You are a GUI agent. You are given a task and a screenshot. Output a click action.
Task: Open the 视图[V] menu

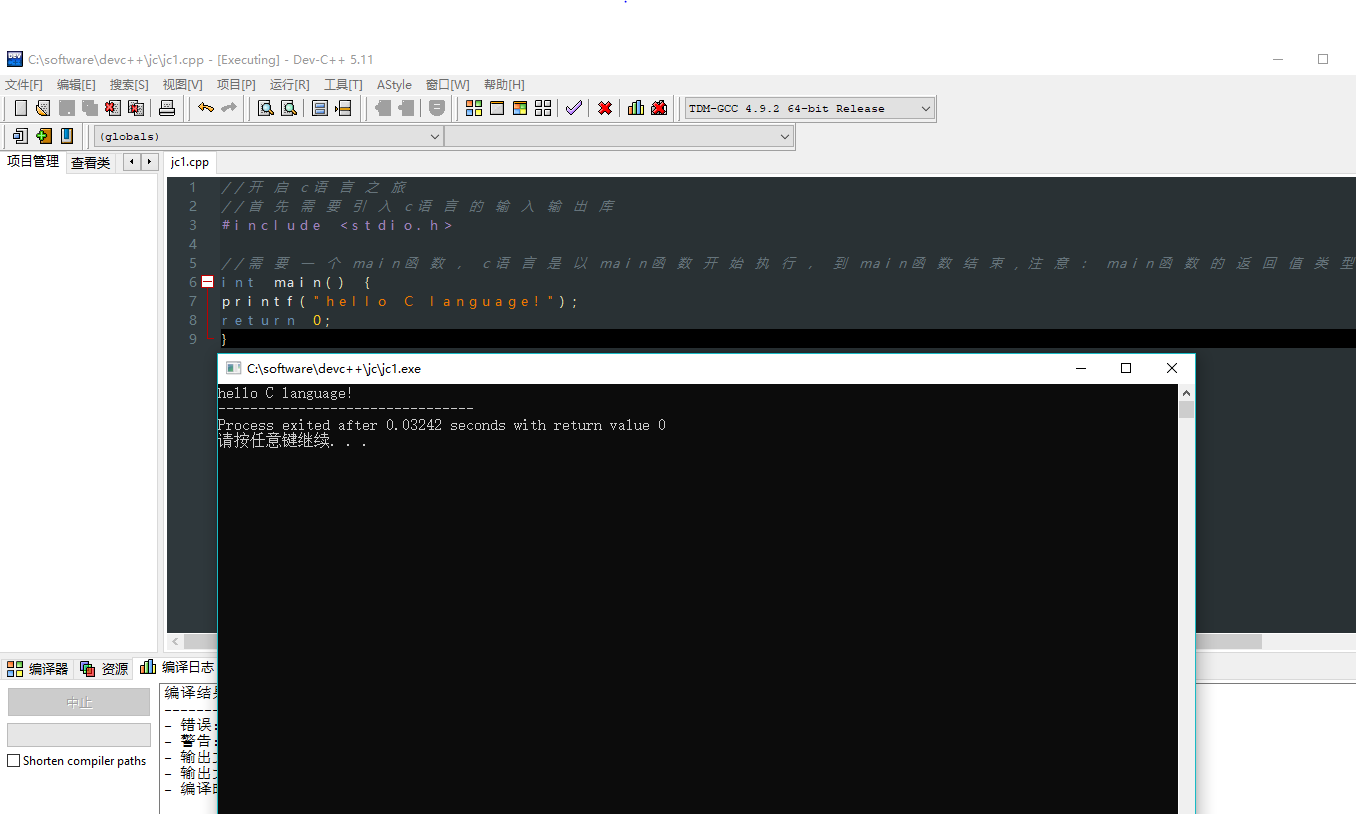tap(183, 85)
